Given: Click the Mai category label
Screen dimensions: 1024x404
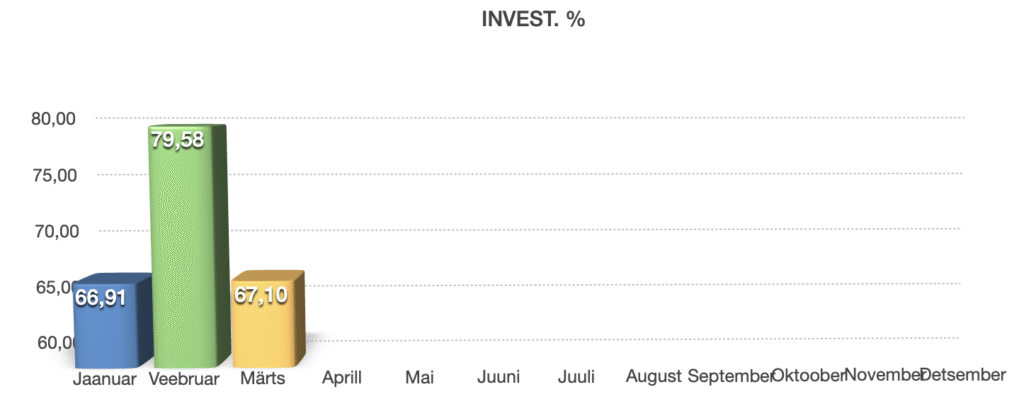Looking at the screenshot, I should tap(420, 377).
